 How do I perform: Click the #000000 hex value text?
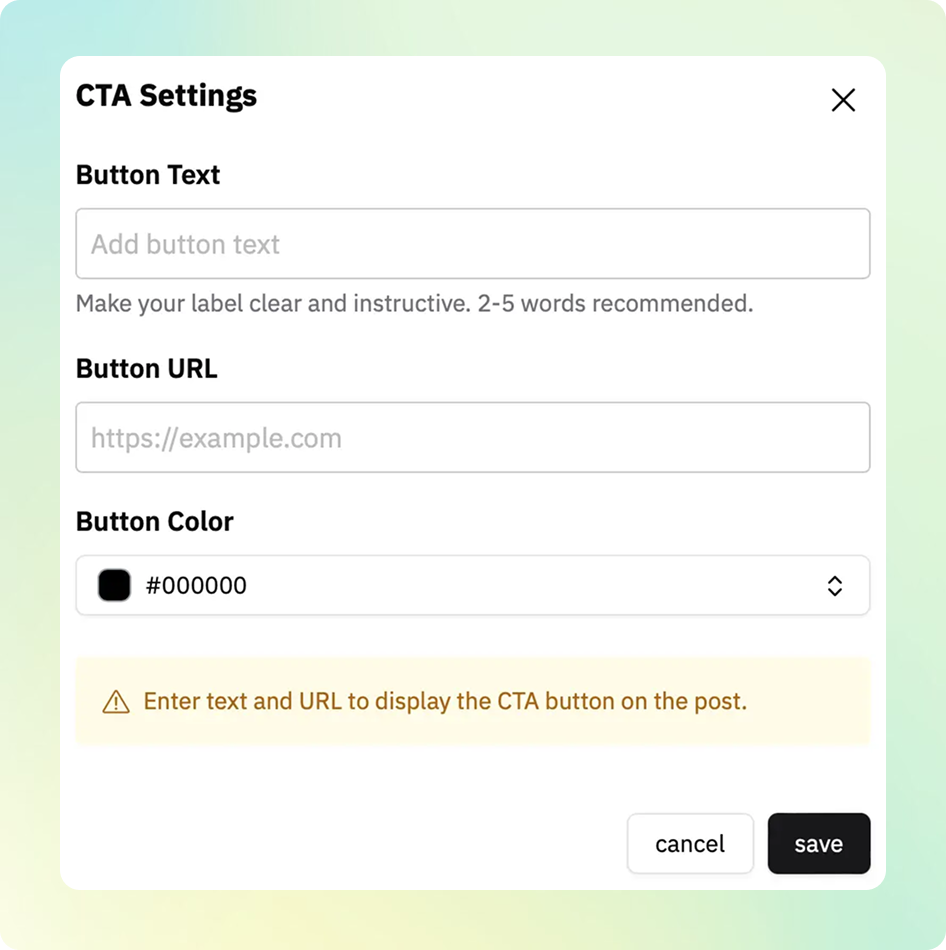(x=196, y=586)
